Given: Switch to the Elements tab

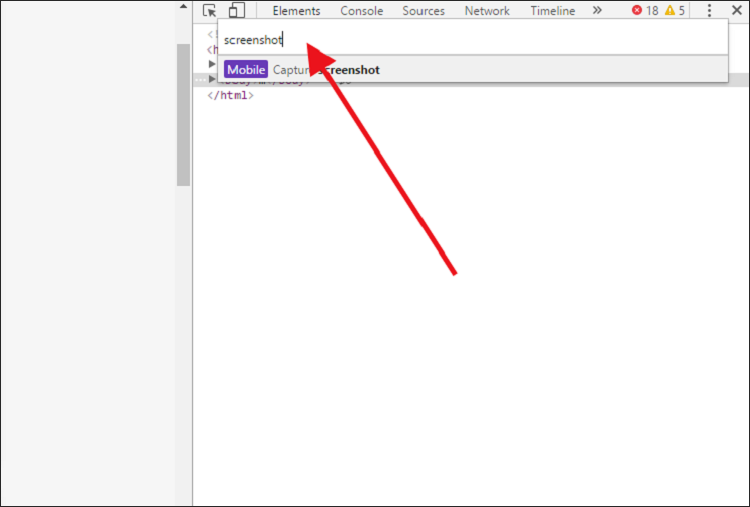Looking at the screenshot, I should [296, 11].
